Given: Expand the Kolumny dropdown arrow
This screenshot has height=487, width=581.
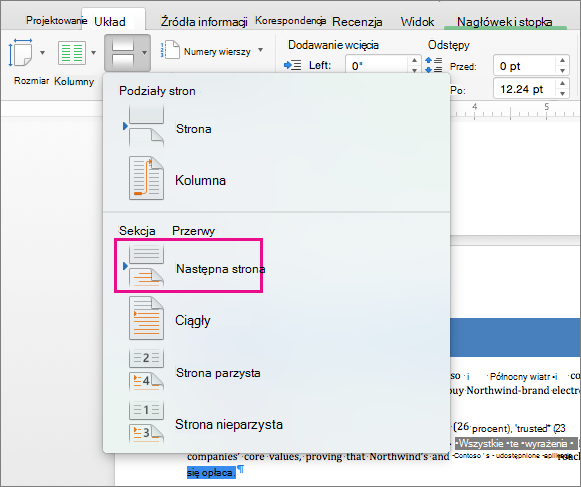Looking at the screenshot, I should pyautogui.click(x=93, y=53).
